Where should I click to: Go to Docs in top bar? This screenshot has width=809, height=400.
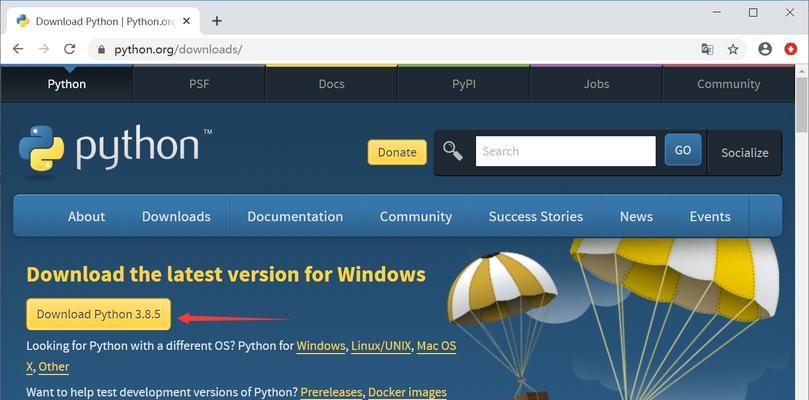pos(331,84)
